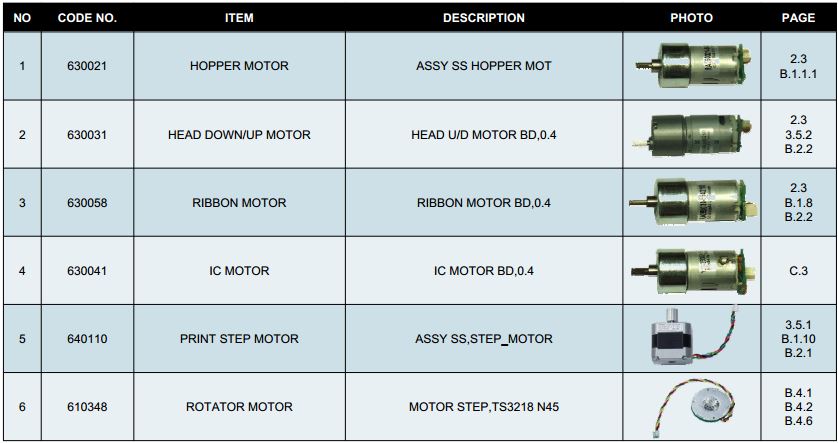
Task: Open page reference B.1.1.1
Action: click(x=798, y=74)
